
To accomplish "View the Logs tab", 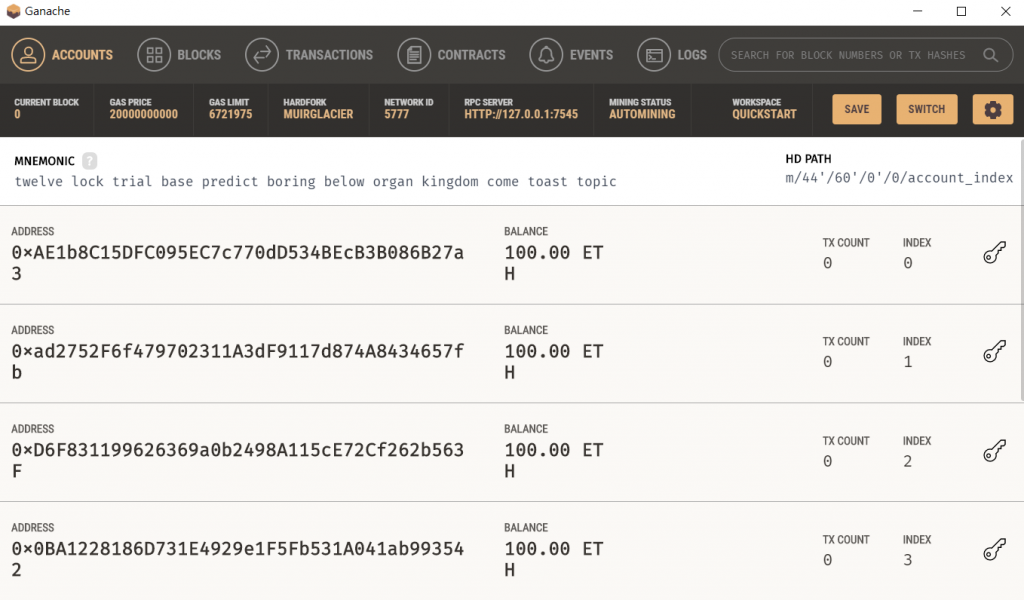I will (672, 55).
